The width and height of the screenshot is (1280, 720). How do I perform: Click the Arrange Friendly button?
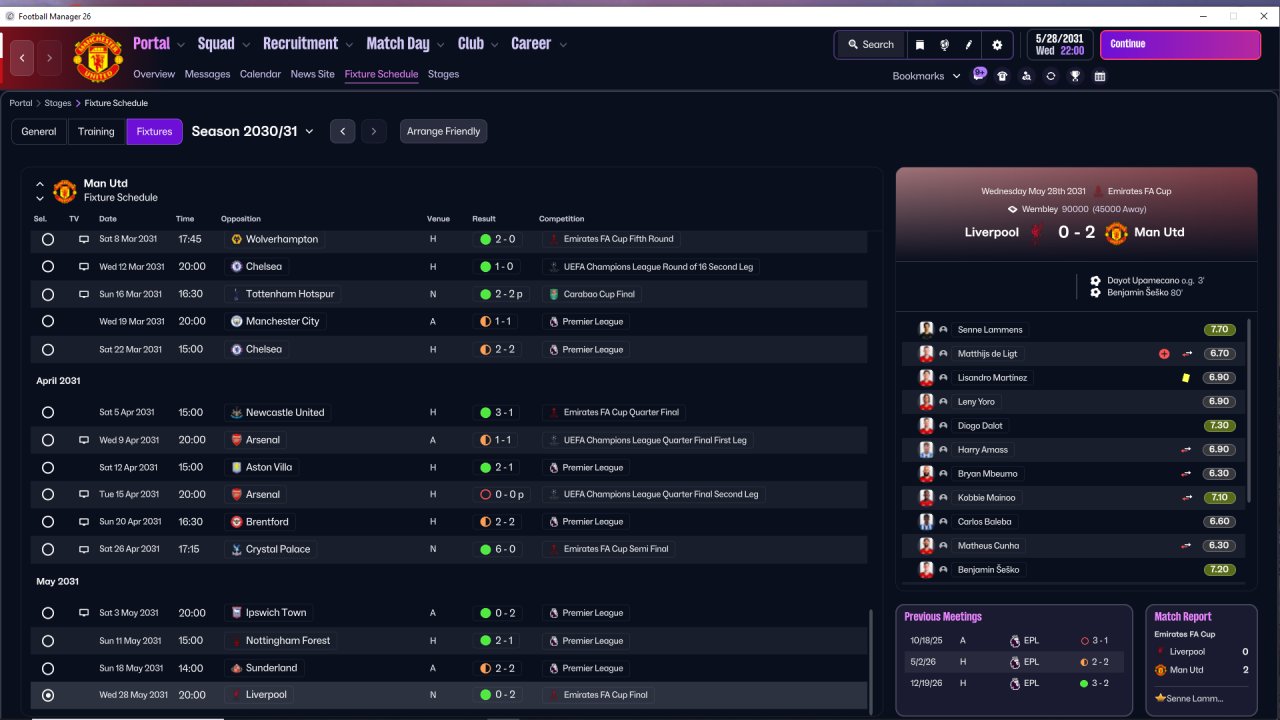point(444,131)
